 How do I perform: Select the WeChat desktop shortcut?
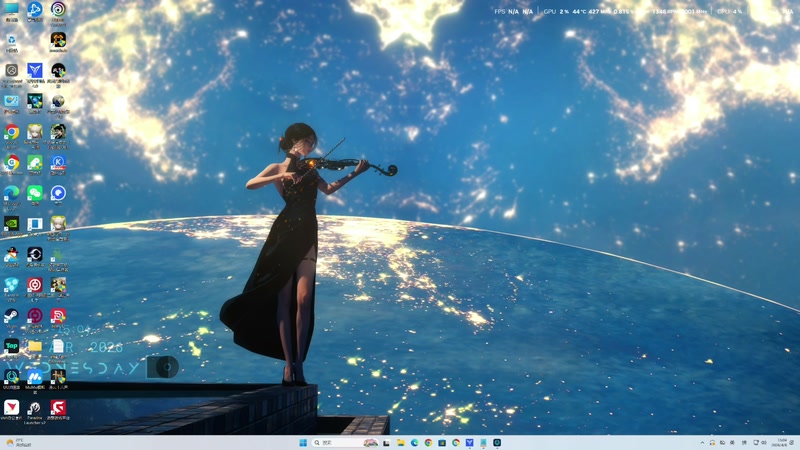click(35, 193)
